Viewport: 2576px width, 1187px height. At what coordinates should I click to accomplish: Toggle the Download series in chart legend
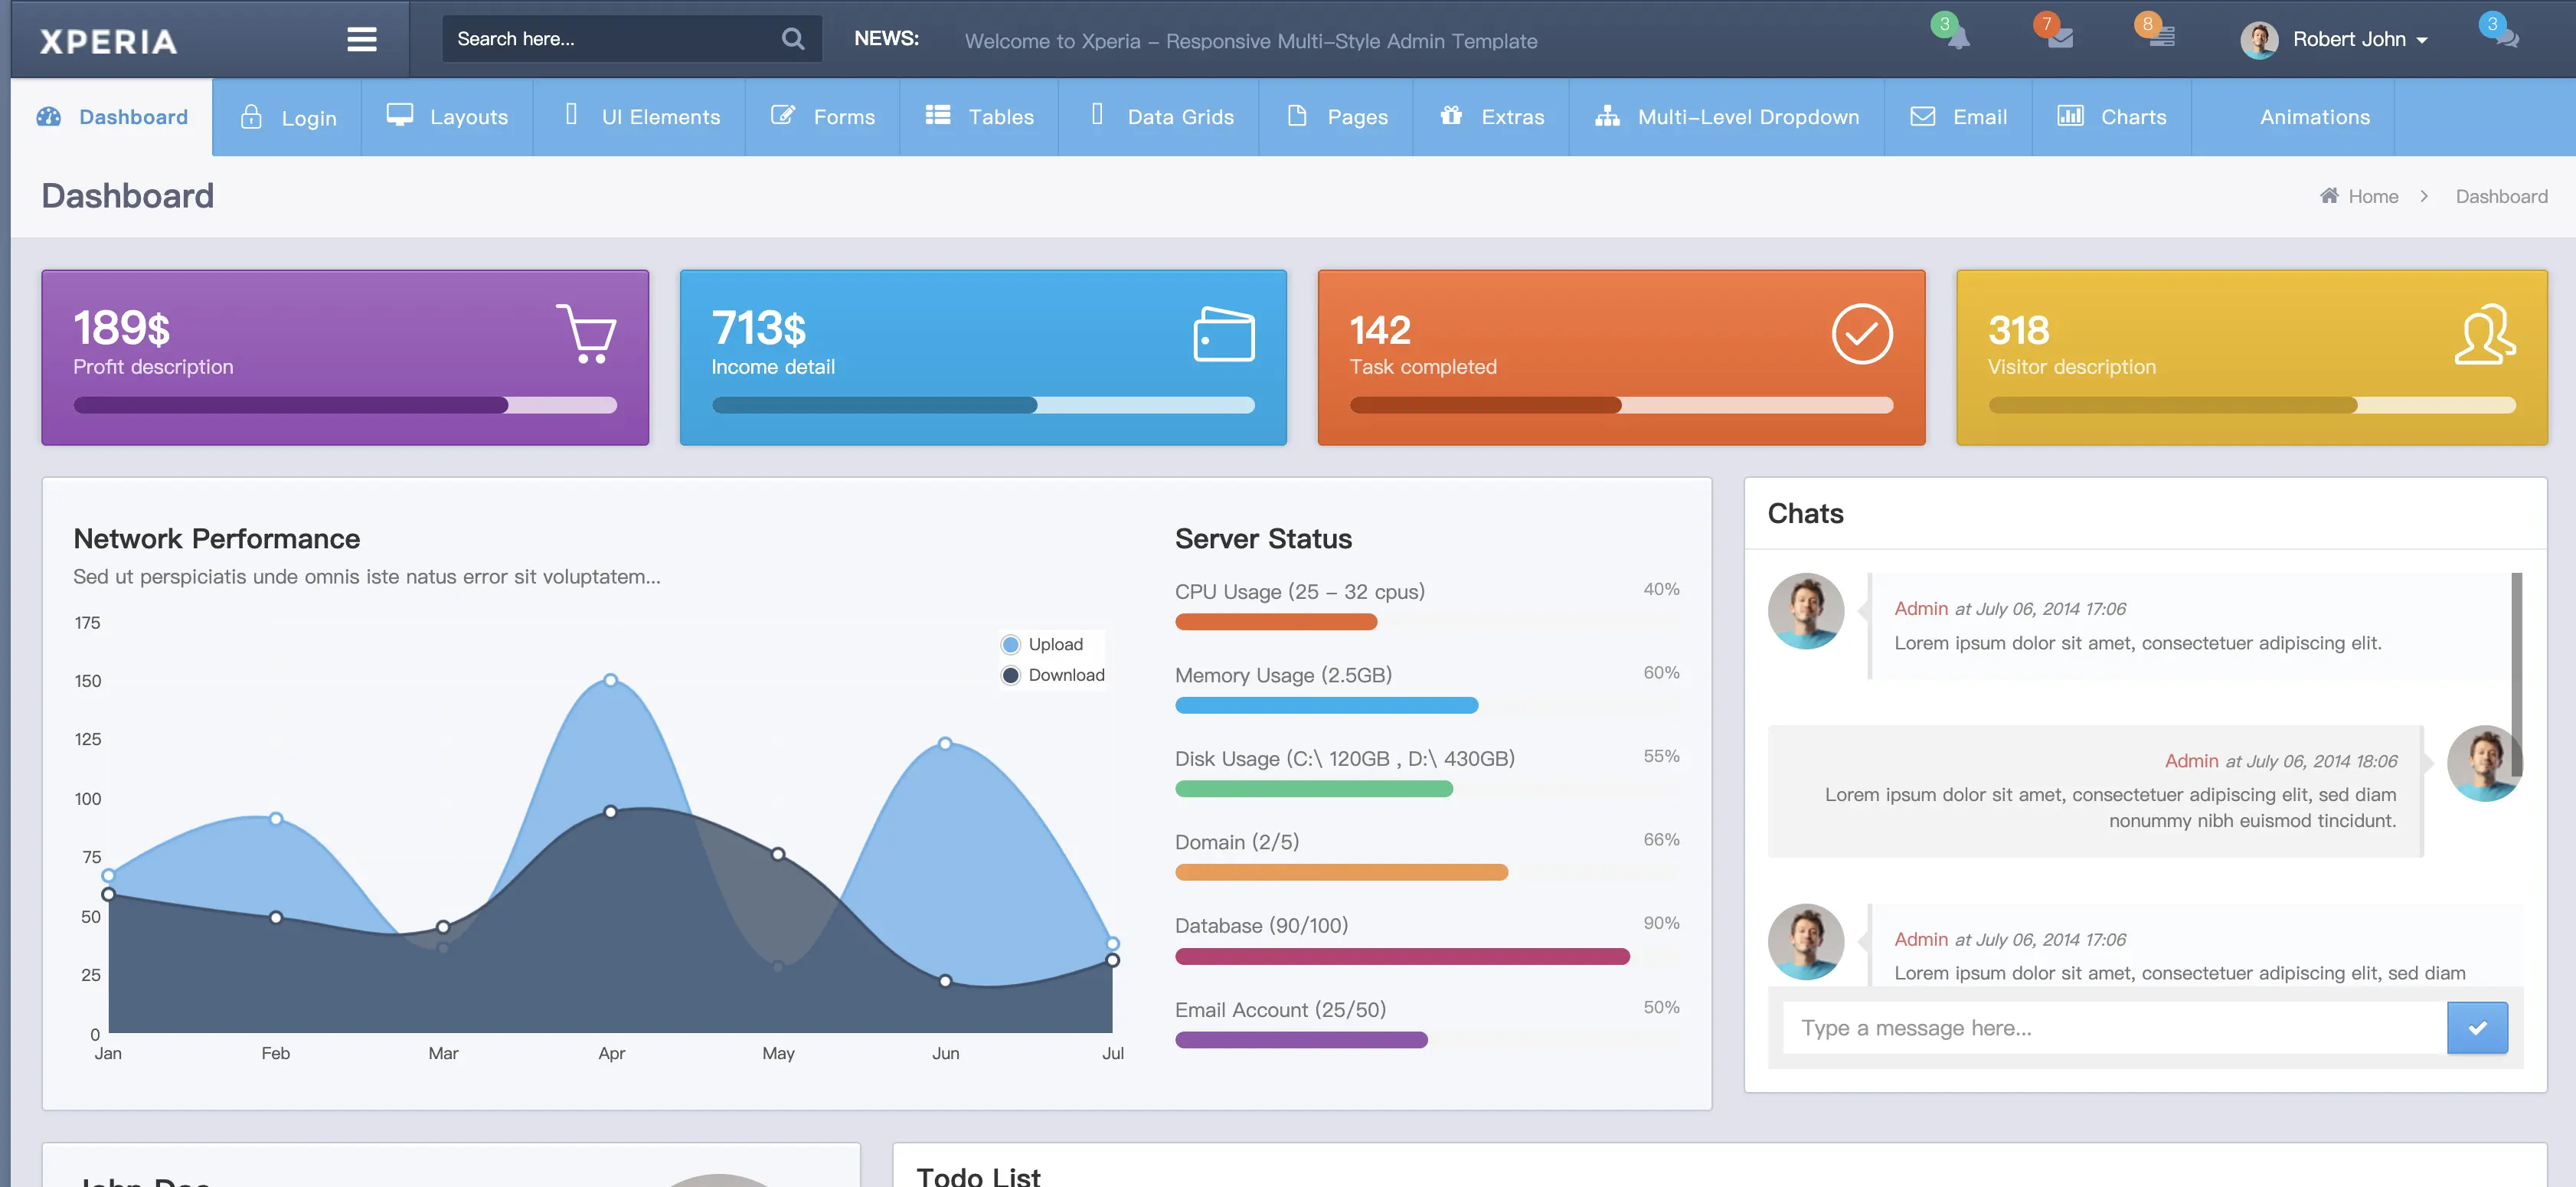pyautogui.click(x=1053, y=676)
